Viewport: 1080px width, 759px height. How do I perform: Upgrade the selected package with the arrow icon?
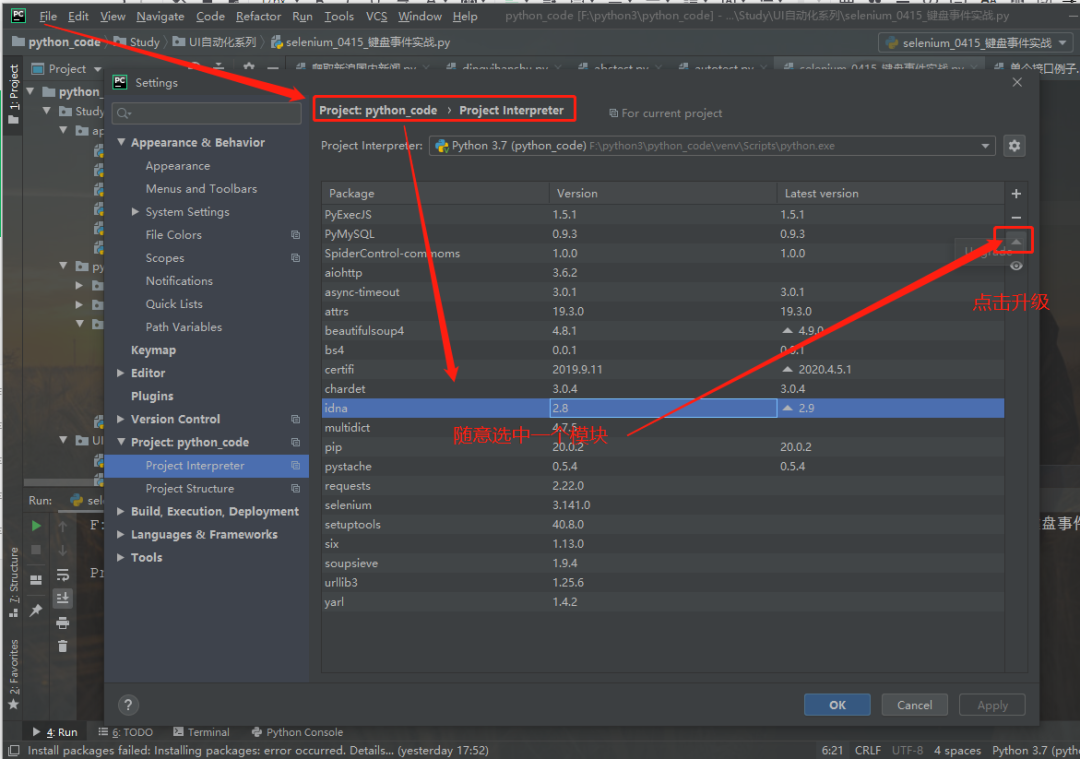coord(1016,241)
